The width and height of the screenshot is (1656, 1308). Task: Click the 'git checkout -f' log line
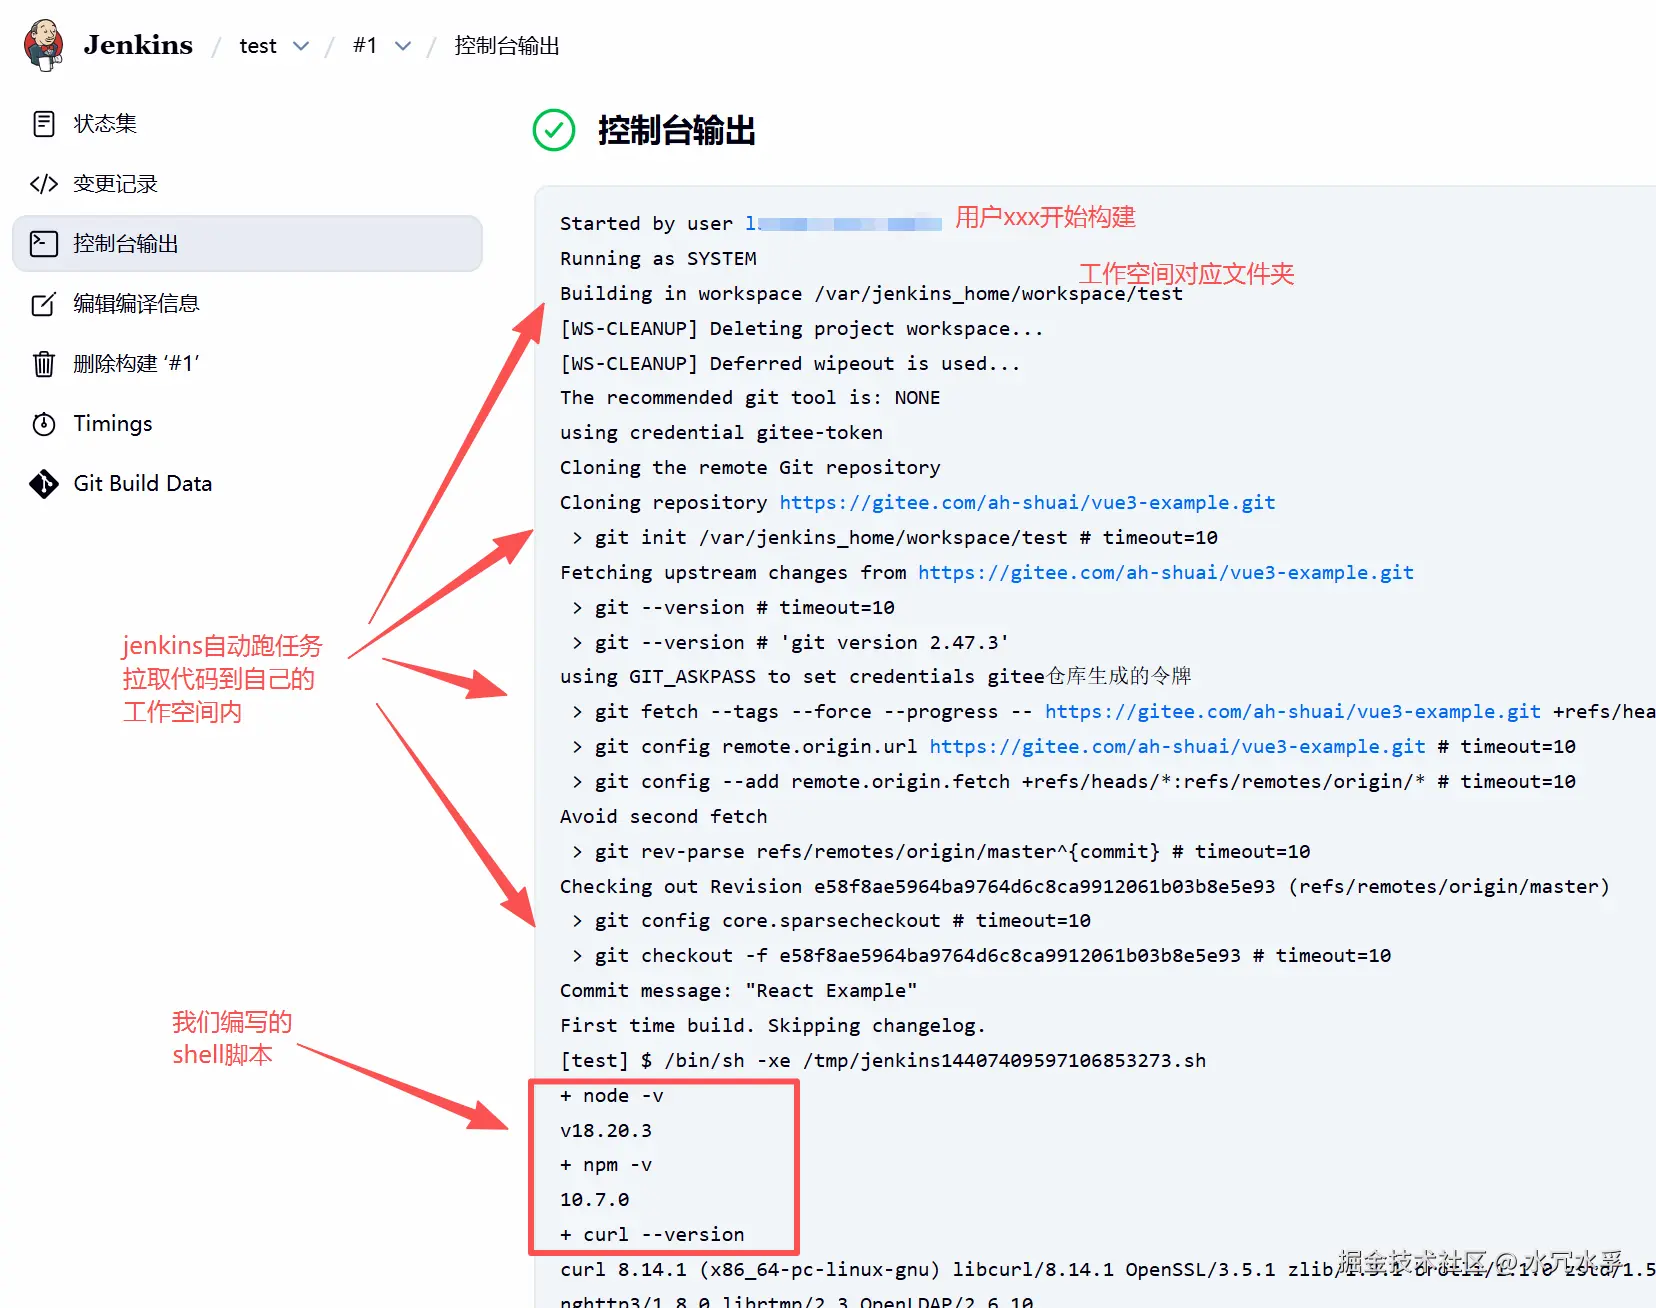click(981, 956)
